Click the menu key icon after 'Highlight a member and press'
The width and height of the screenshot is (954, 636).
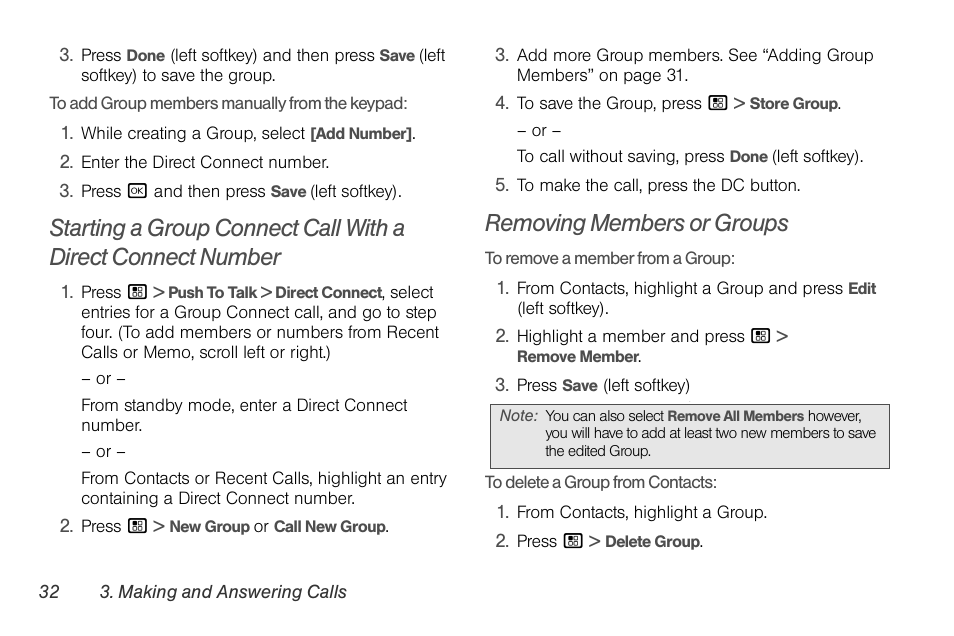coord(761,336)
